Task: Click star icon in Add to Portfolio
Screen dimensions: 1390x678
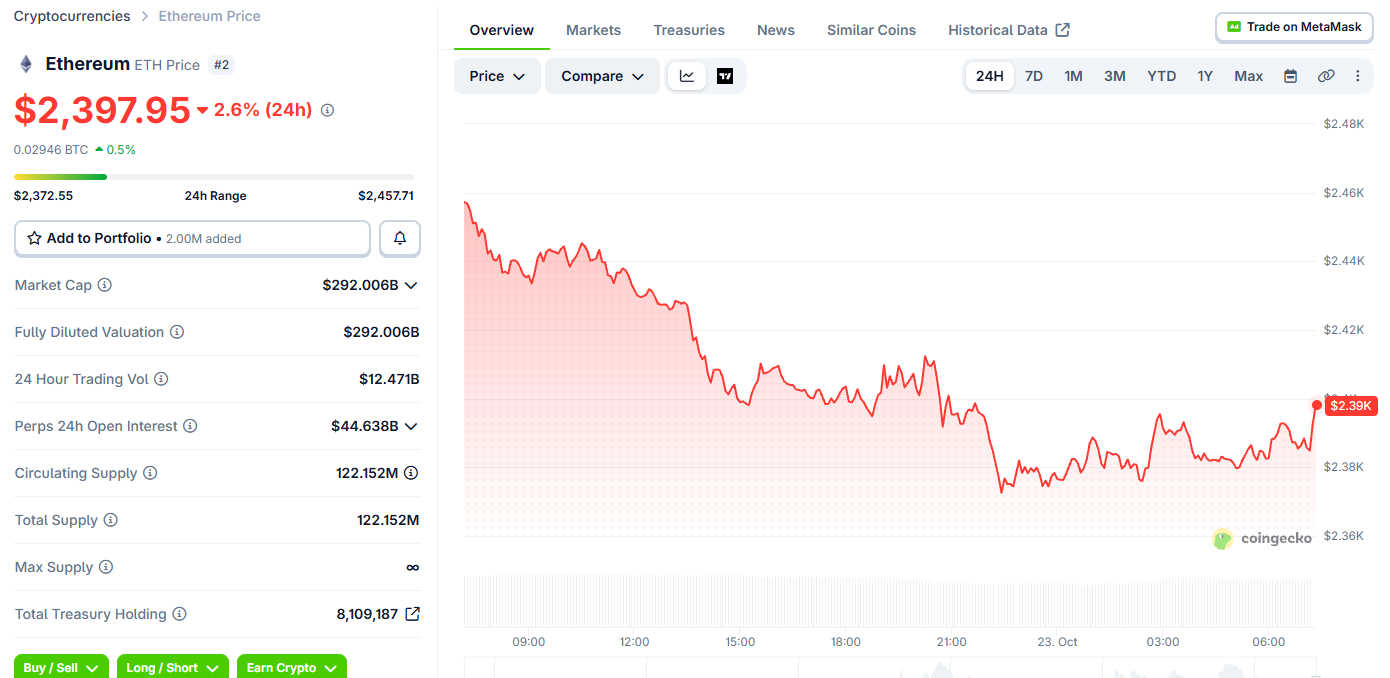Action: coord(34,238)
